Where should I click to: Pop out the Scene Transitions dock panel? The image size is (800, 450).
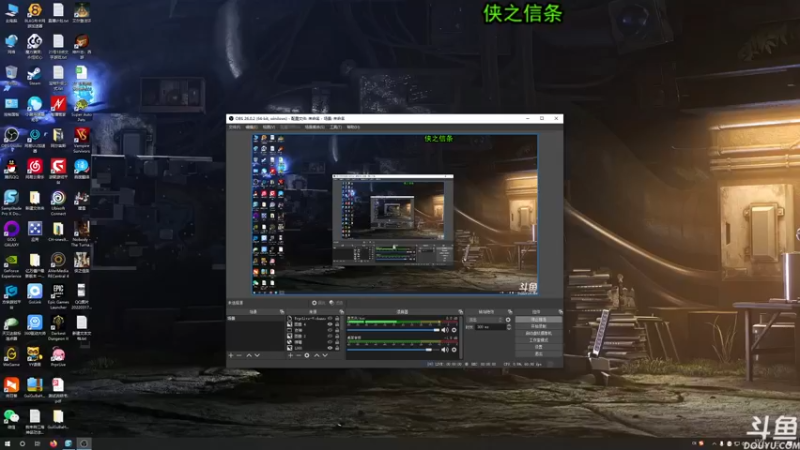510,311
